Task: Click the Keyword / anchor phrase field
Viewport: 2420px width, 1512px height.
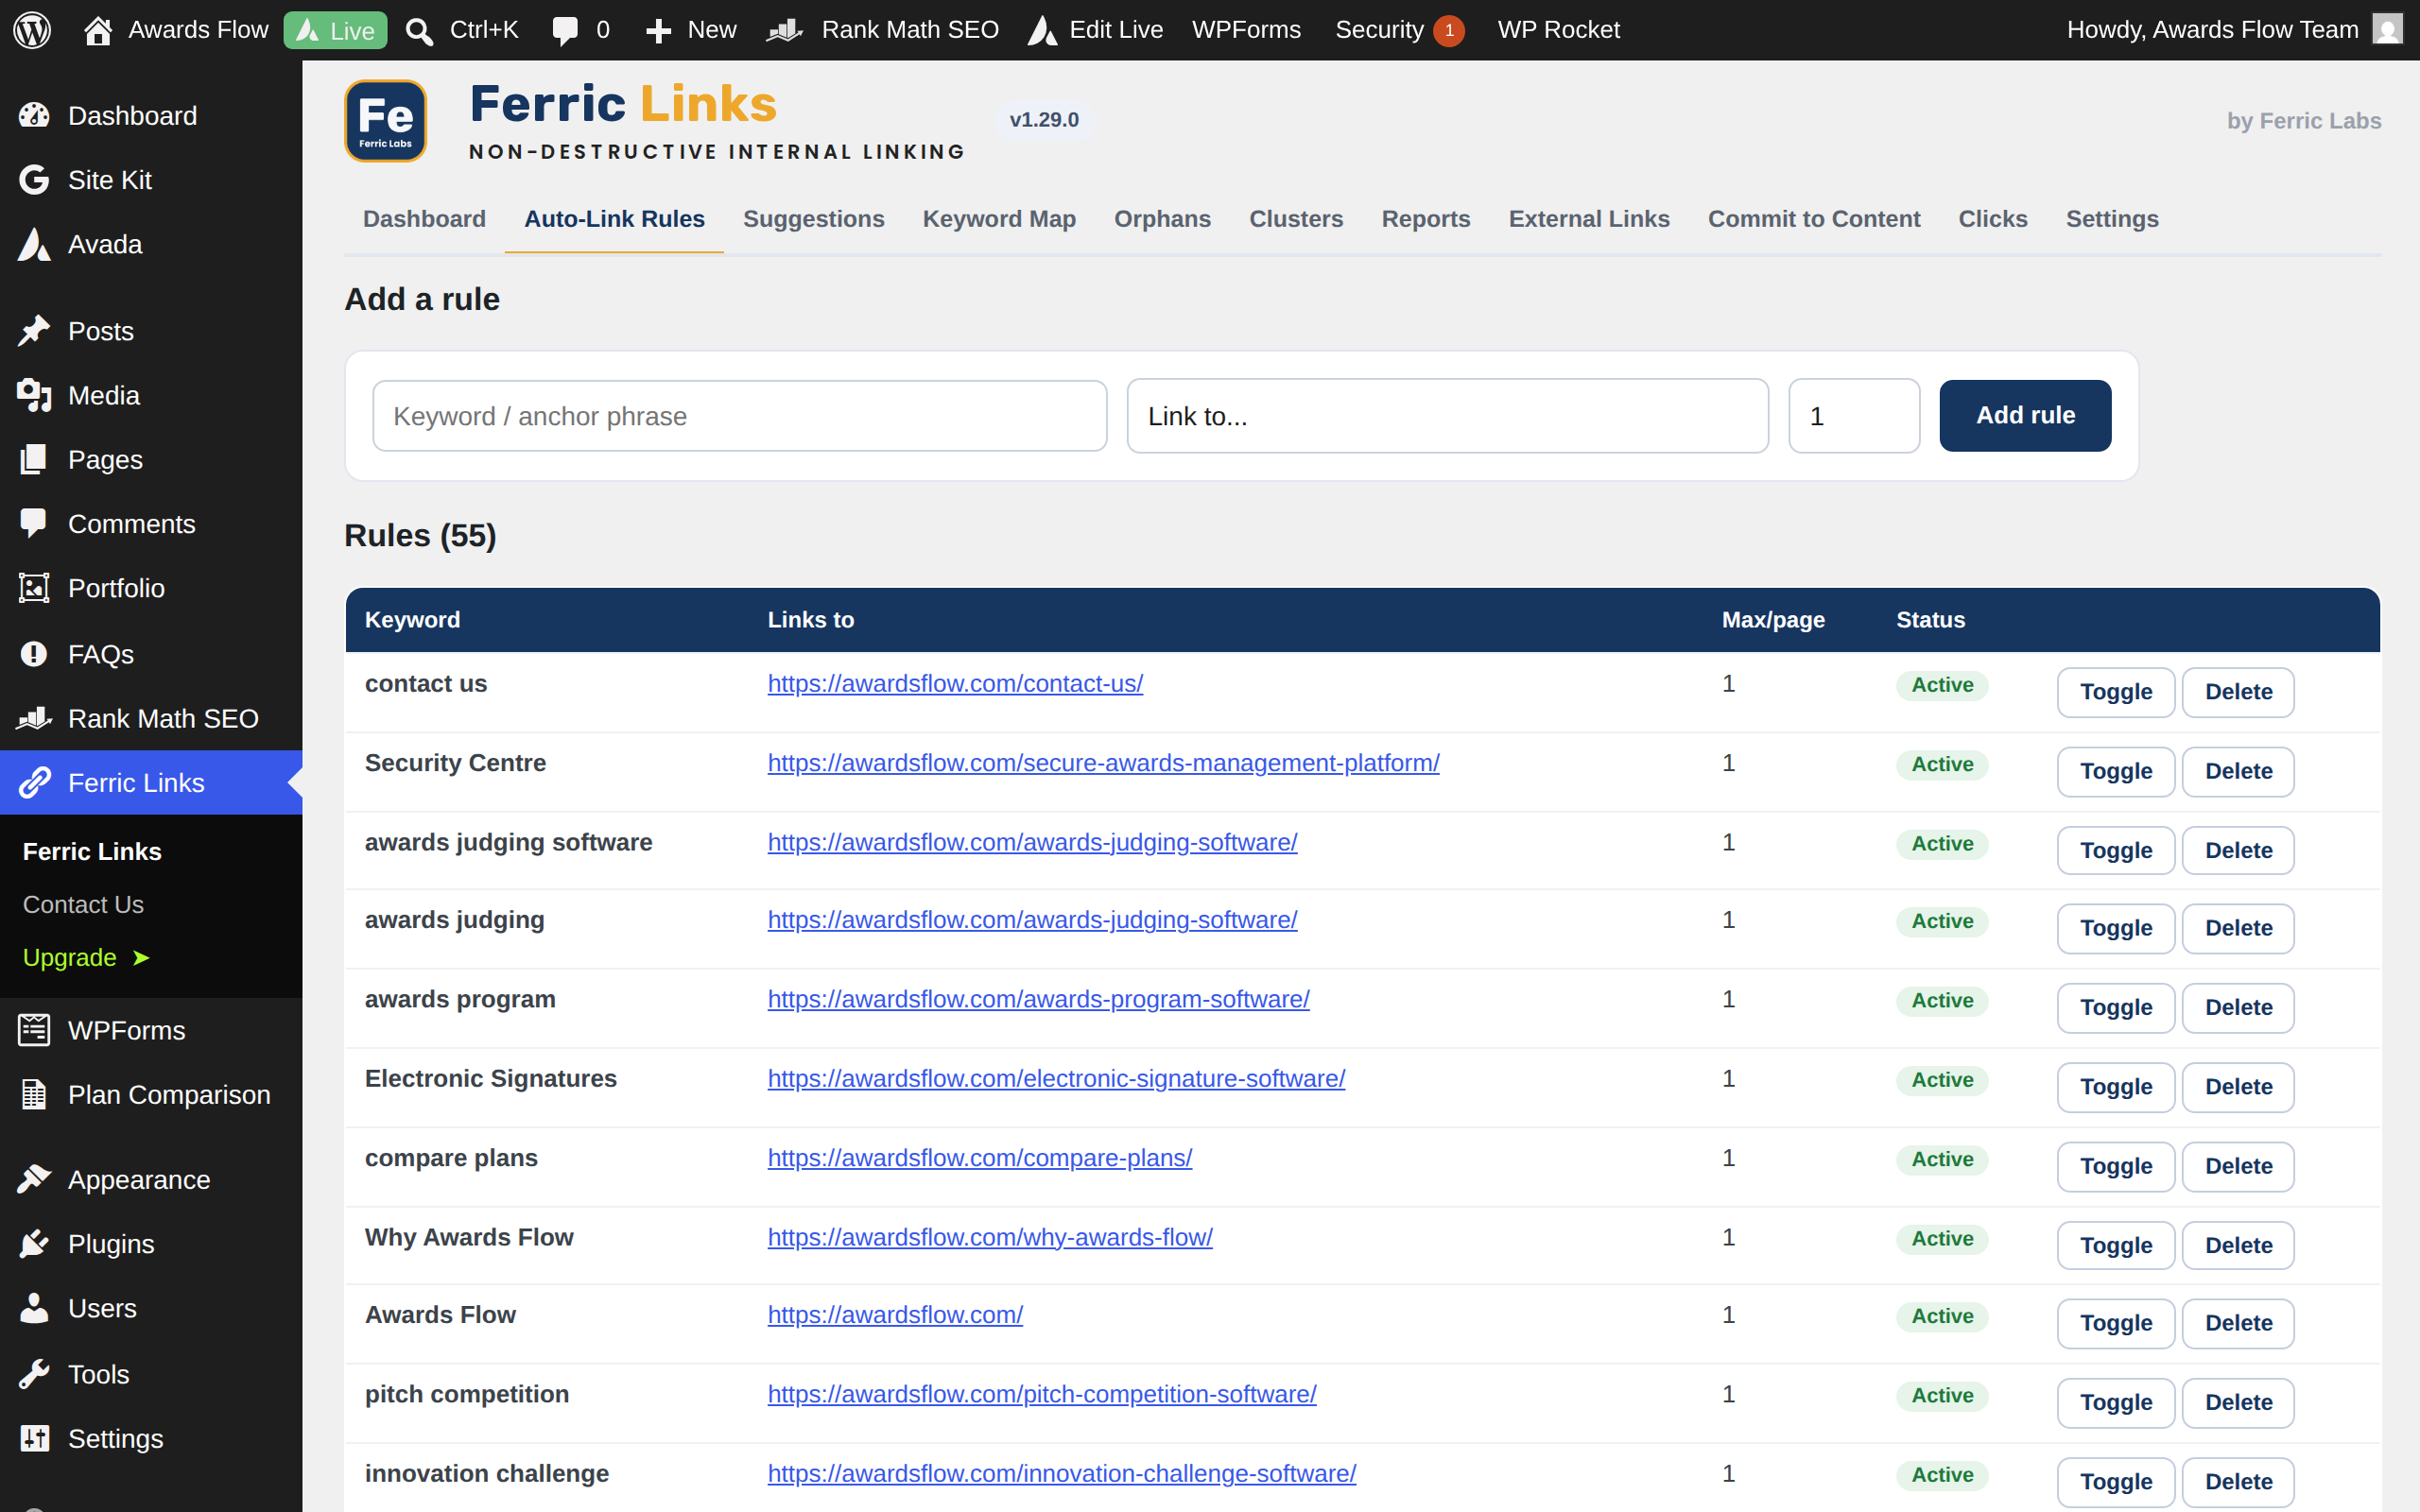Action: click(739, 416)
